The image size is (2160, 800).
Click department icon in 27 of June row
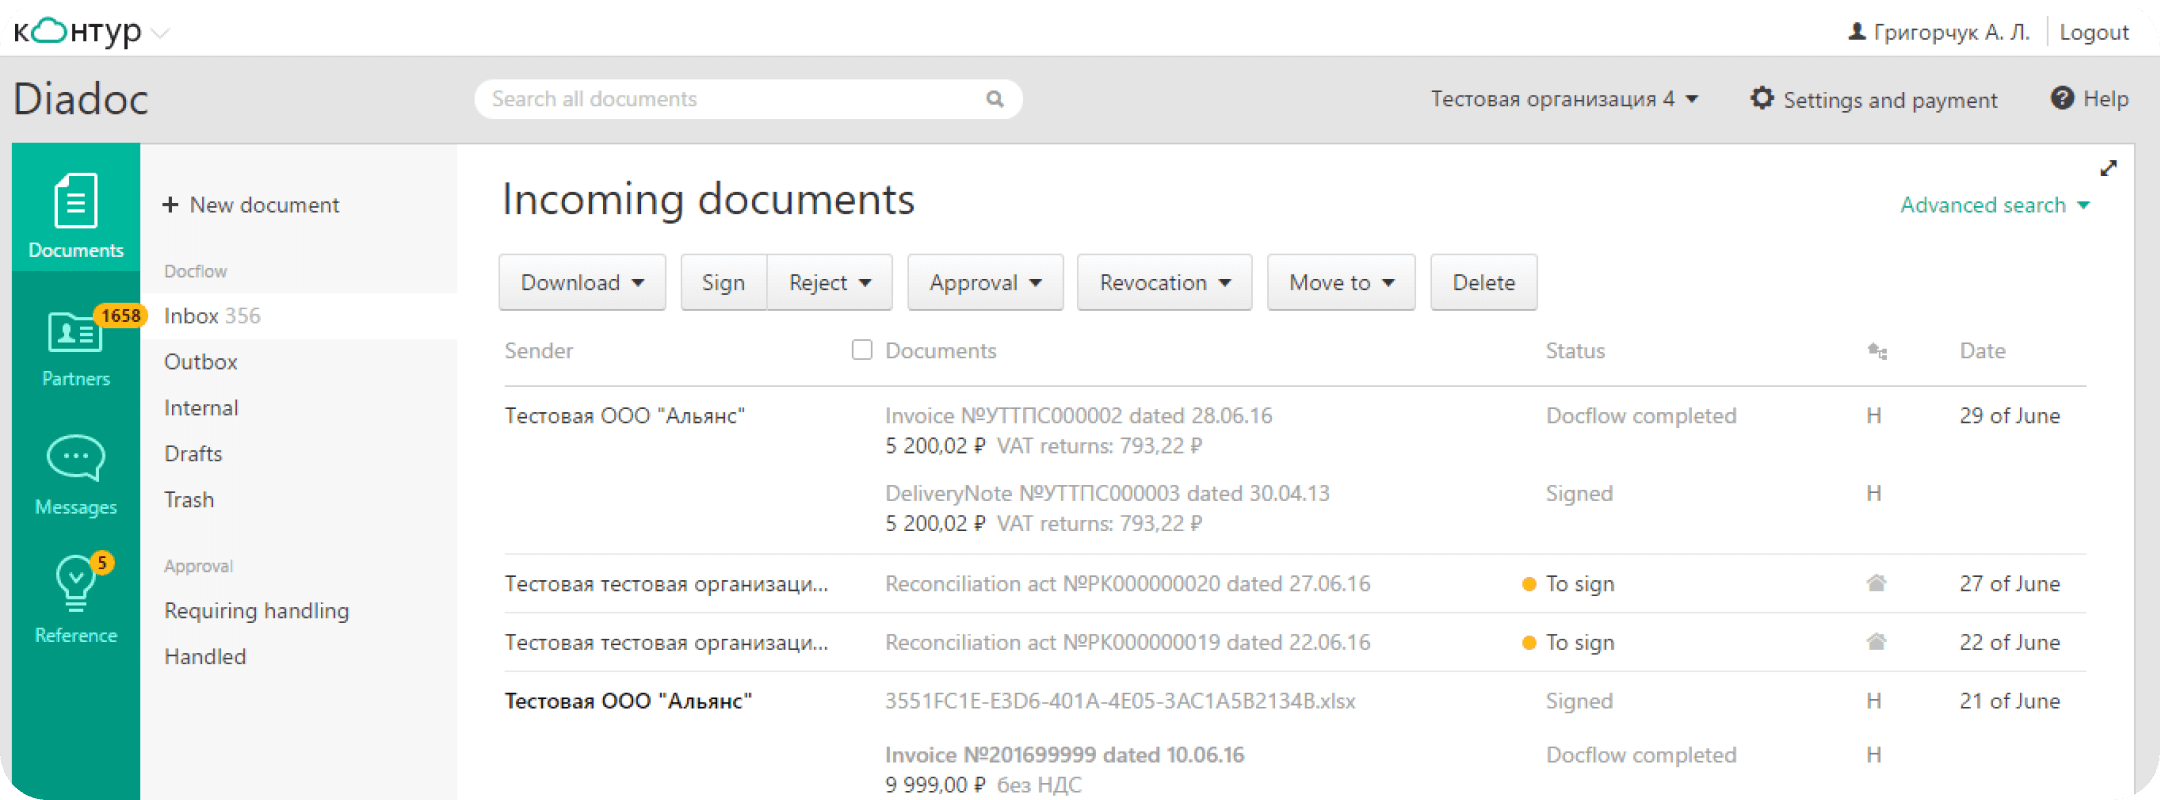(1876, 583)
